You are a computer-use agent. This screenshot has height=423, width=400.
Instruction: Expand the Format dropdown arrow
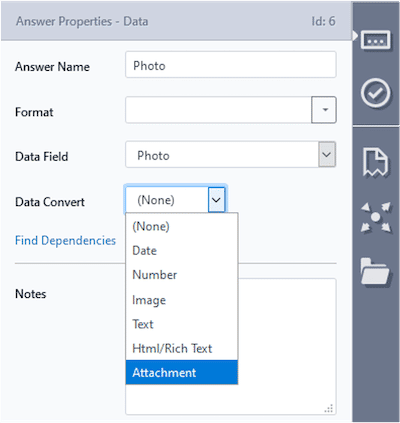(x=324, y=110)
